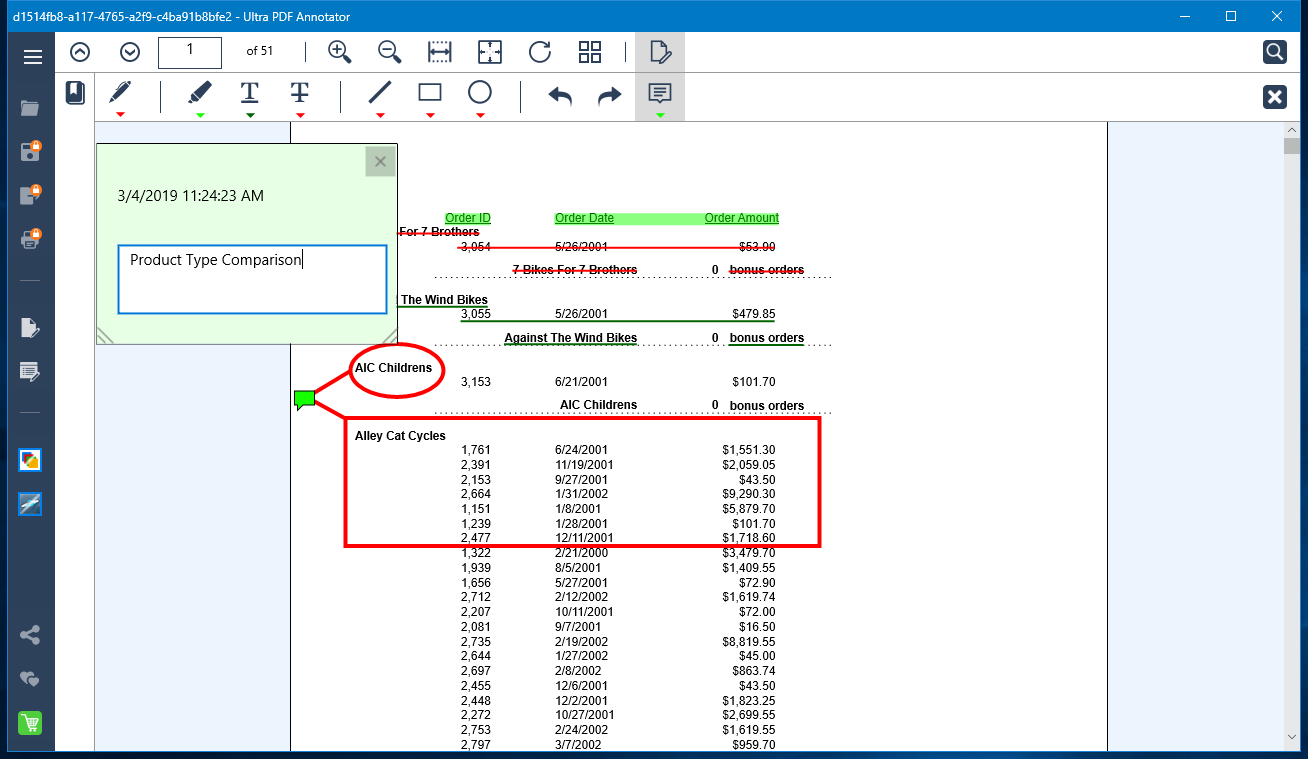Click the vertical scrollbar down arrow
The image size is (1308, 759).
click(1291, 737)
